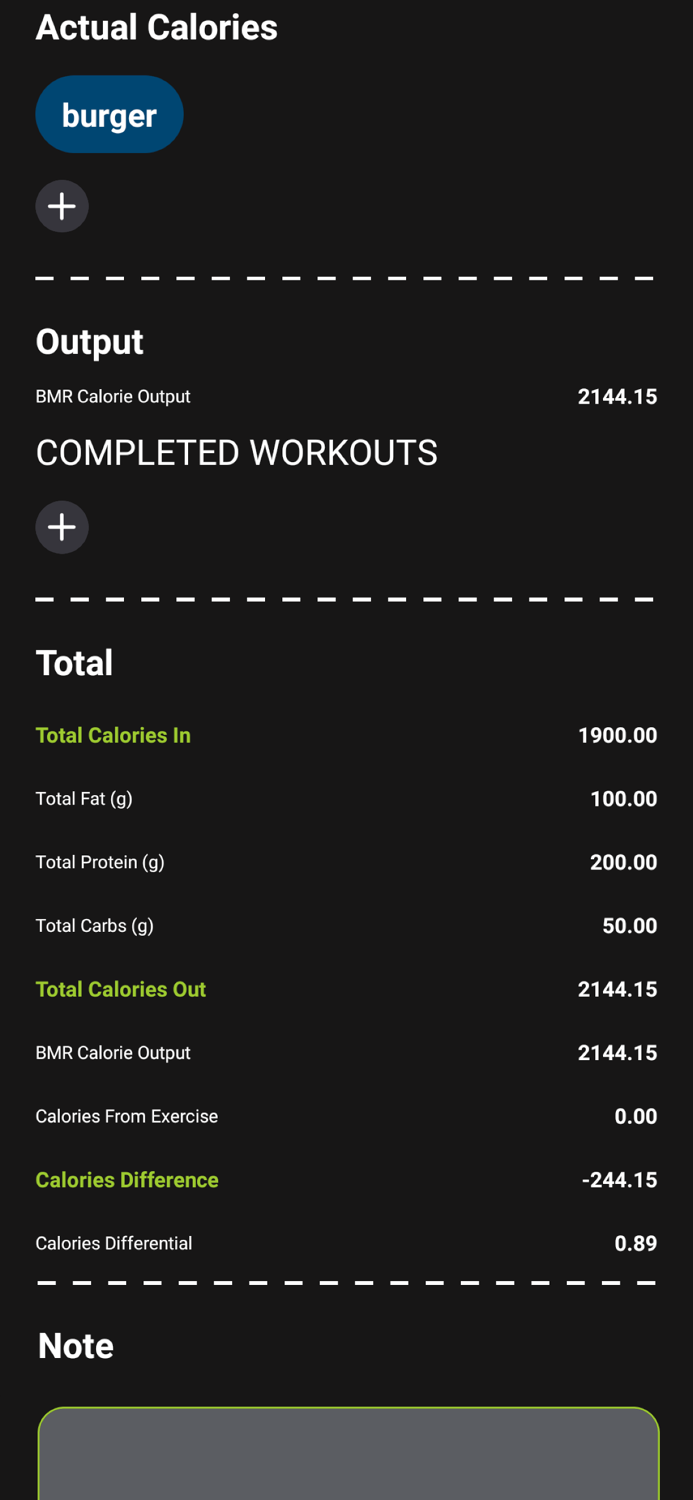Image resolution: width=693 pixels, height=1500 pixels.
Task: Click the Total Calories Out label
Action: click(x=120, y=989)
